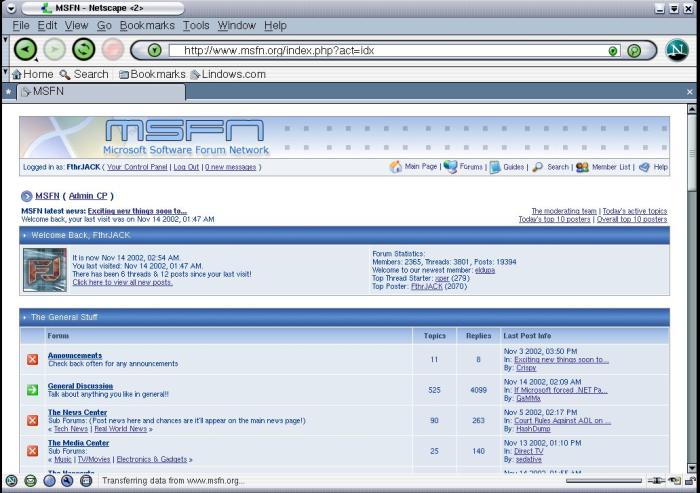This screenshot has height=493, width=700.
Task: Click the General Discussion new-posts icon
Action: coord(33,390)
